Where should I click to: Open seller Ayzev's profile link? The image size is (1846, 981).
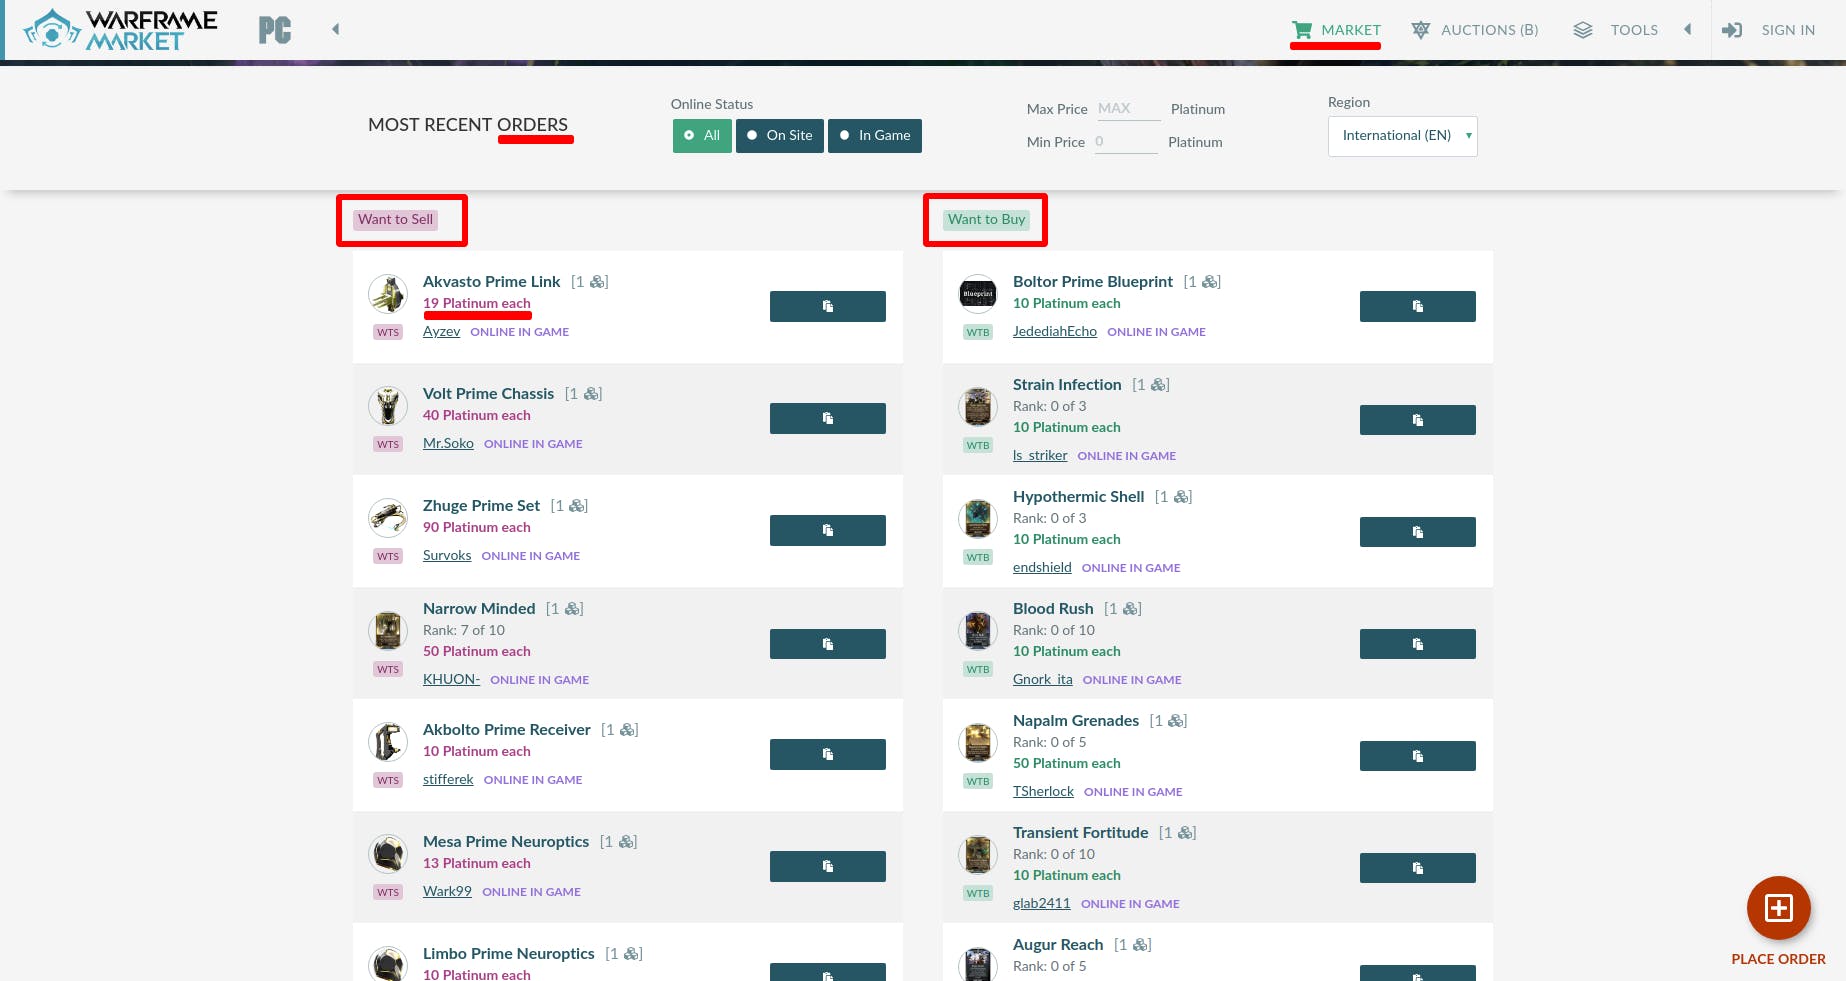click(x=441, y=331)
